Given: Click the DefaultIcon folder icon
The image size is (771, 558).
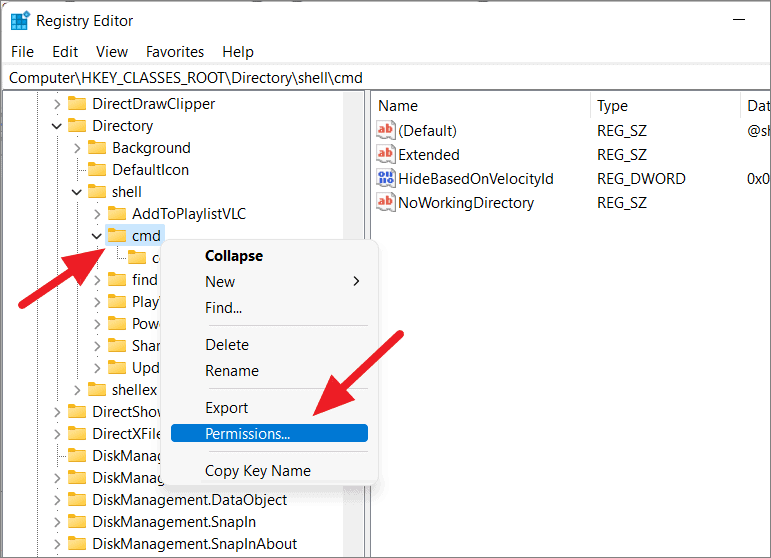Looking at the screenshot, I should click(97, 170).
